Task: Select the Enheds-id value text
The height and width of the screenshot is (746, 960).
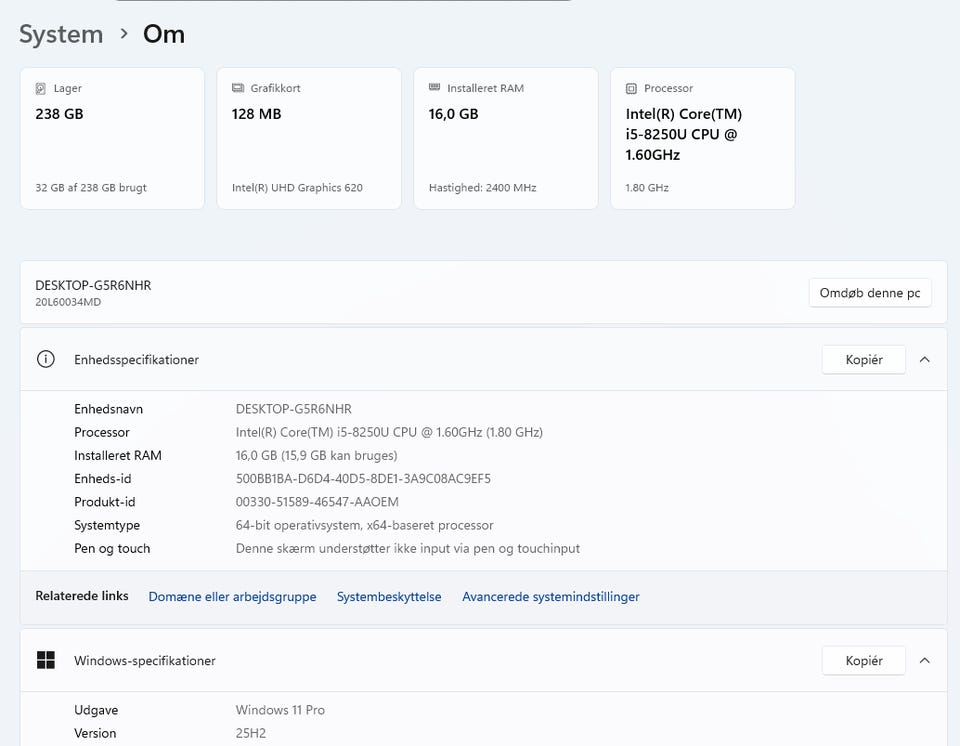Action: (363, 479)
